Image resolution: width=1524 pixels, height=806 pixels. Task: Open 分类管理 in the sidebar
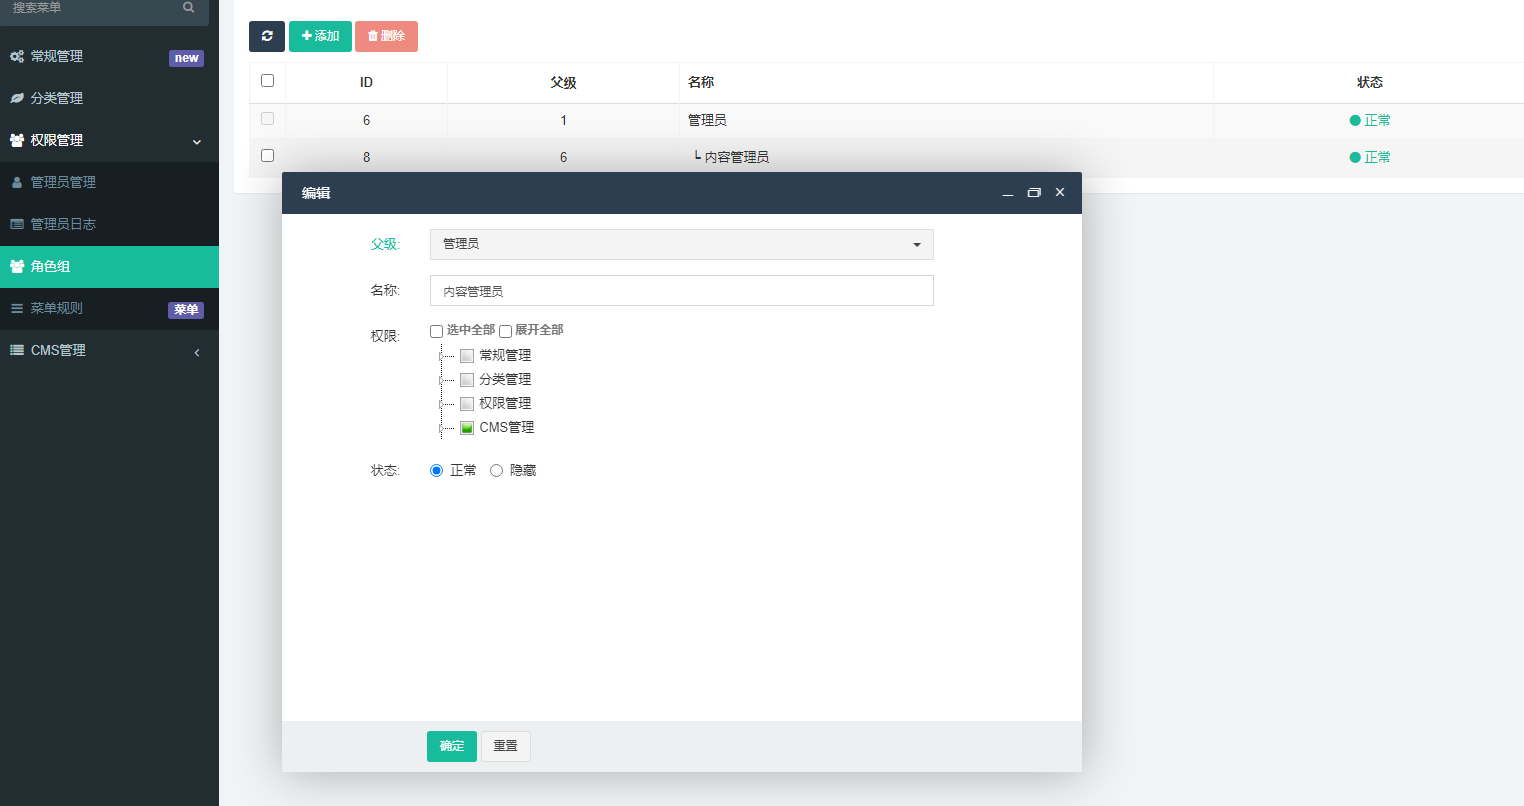109,98
